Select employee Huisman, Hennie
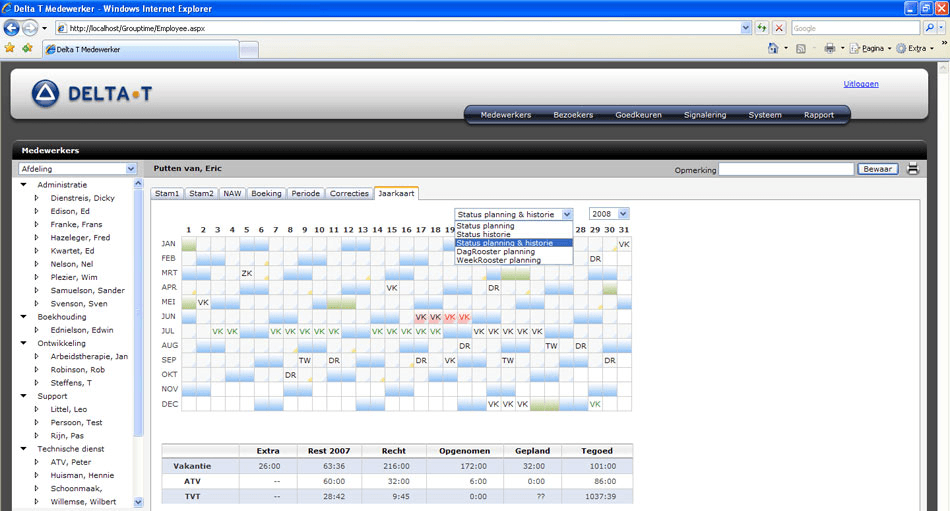The width and height of the screenshot is (950, 511). [82, 475]
